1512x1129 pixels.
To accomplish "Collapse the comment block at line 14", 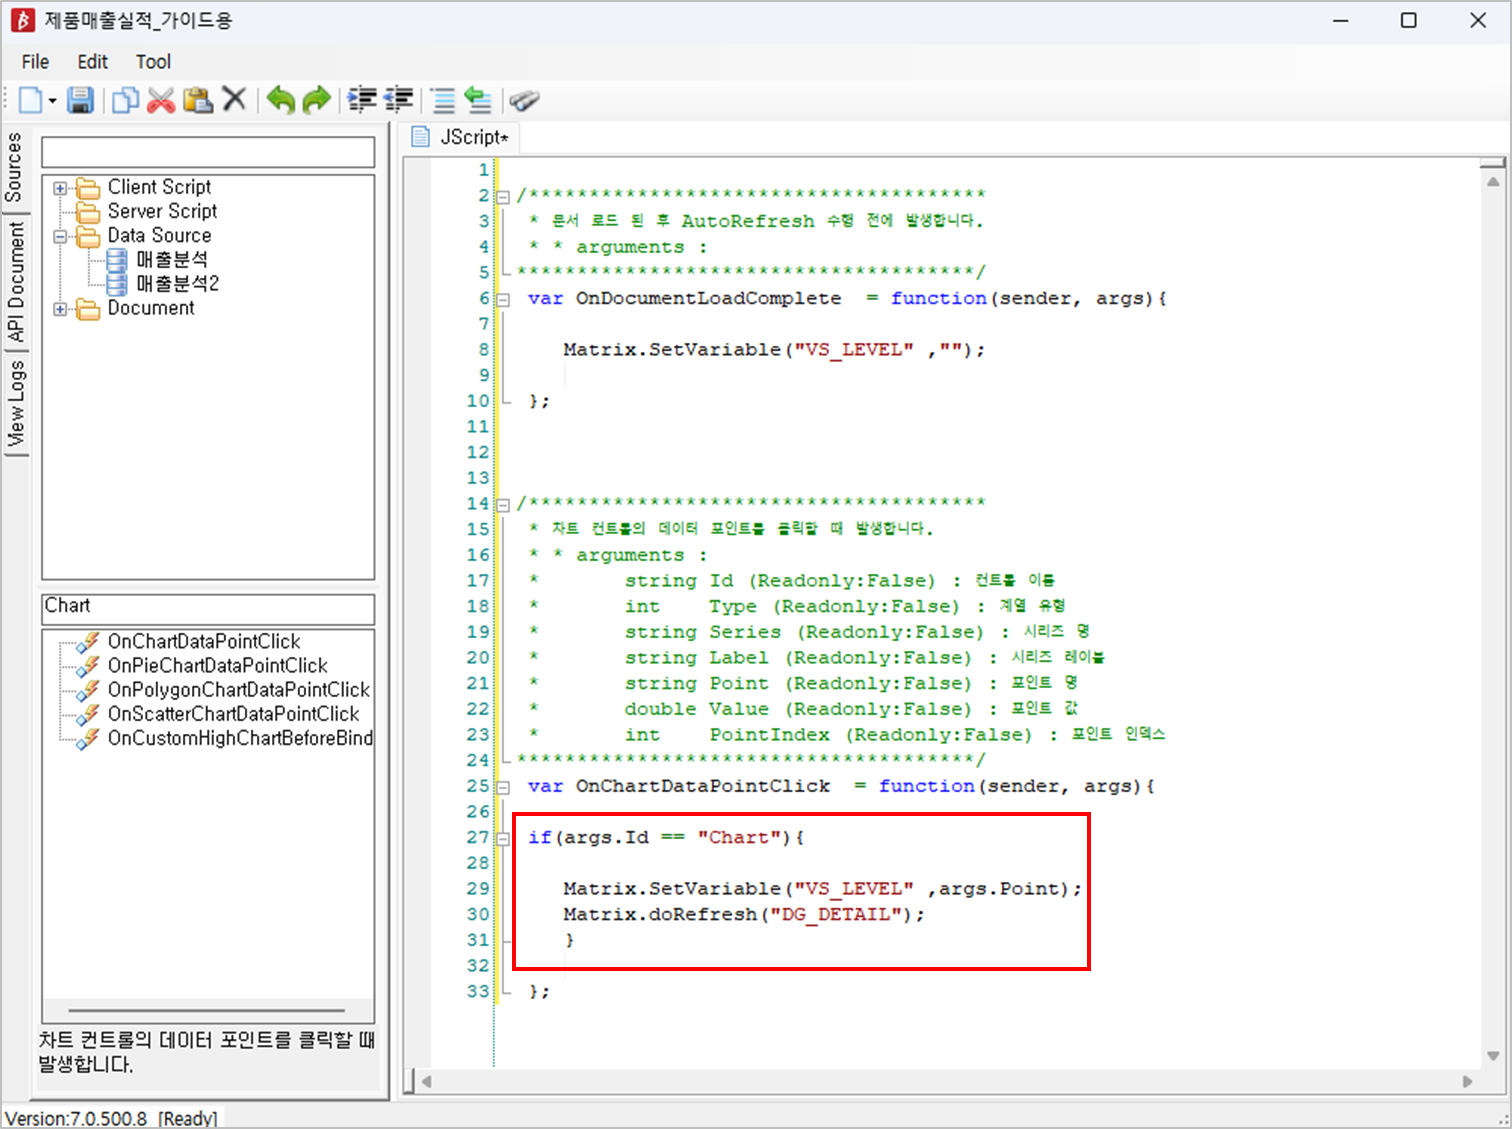I will [x=503, y=504].
